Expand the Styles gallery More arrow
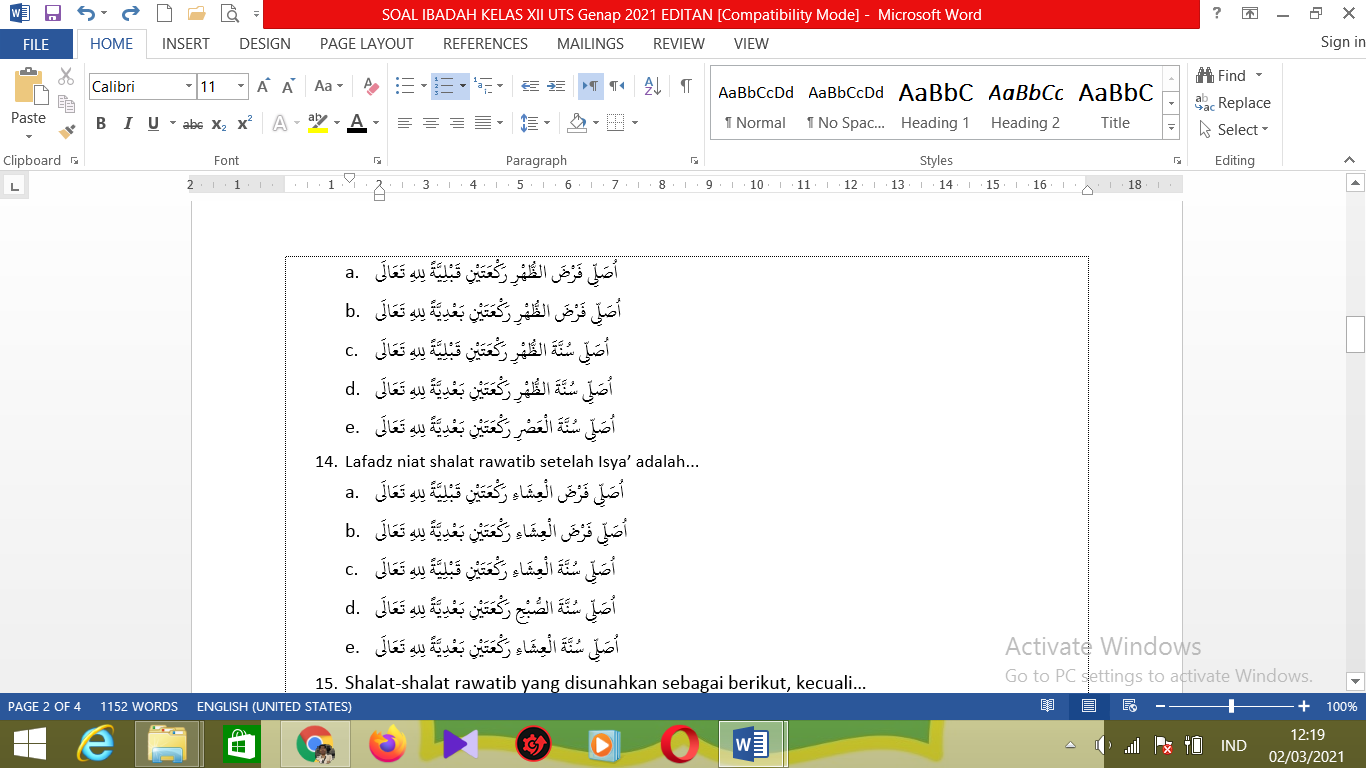Viewport: 1366px width, 768px height. 1171,128
